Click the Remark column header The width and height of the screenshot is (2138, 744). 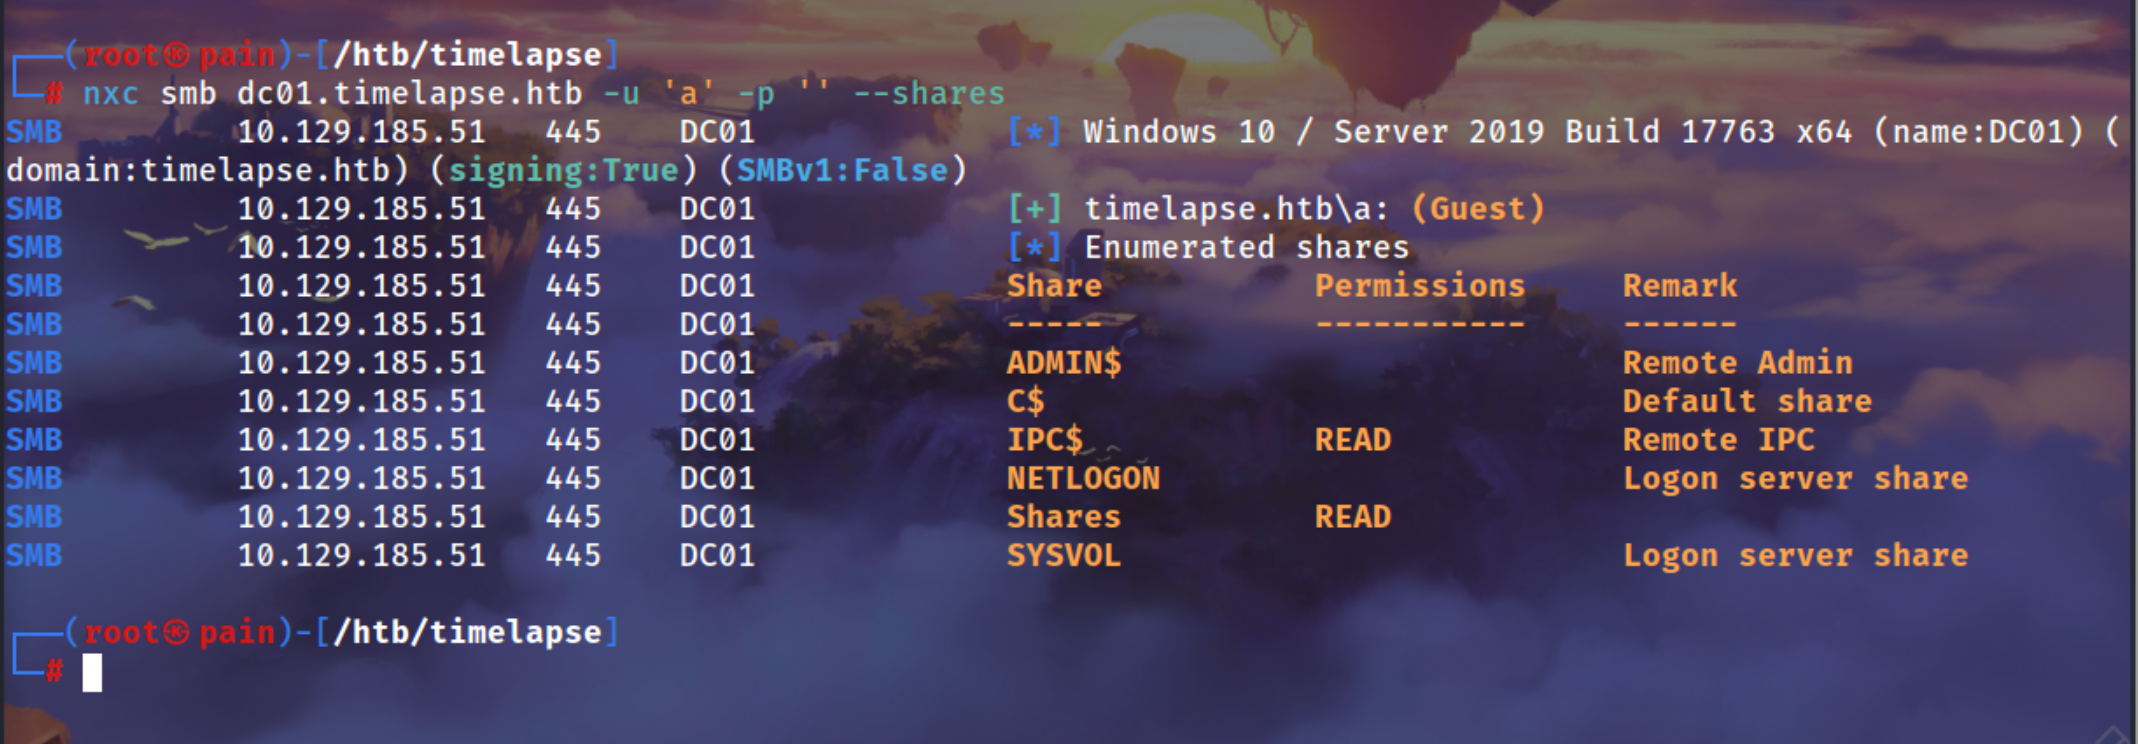(1680, 286)
